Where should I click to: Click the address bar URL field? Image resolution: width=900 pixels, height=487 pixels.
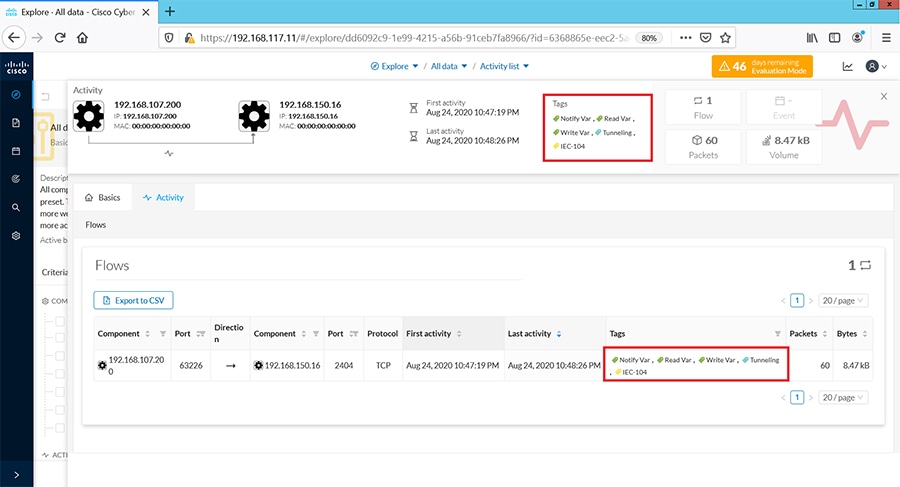pyautogui.click(x=413, y=38)
